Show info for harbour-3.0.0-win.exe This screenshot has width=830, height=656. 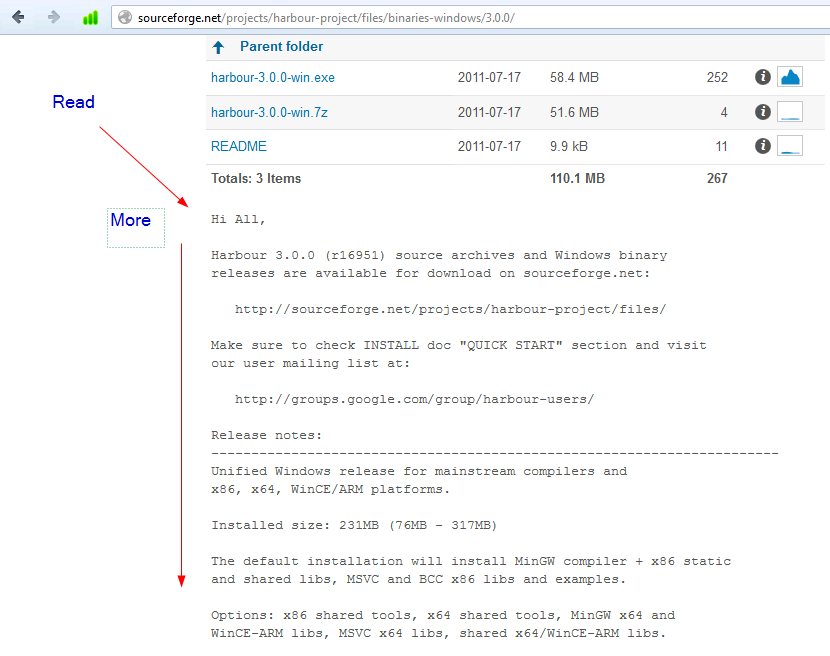(762, 77)
